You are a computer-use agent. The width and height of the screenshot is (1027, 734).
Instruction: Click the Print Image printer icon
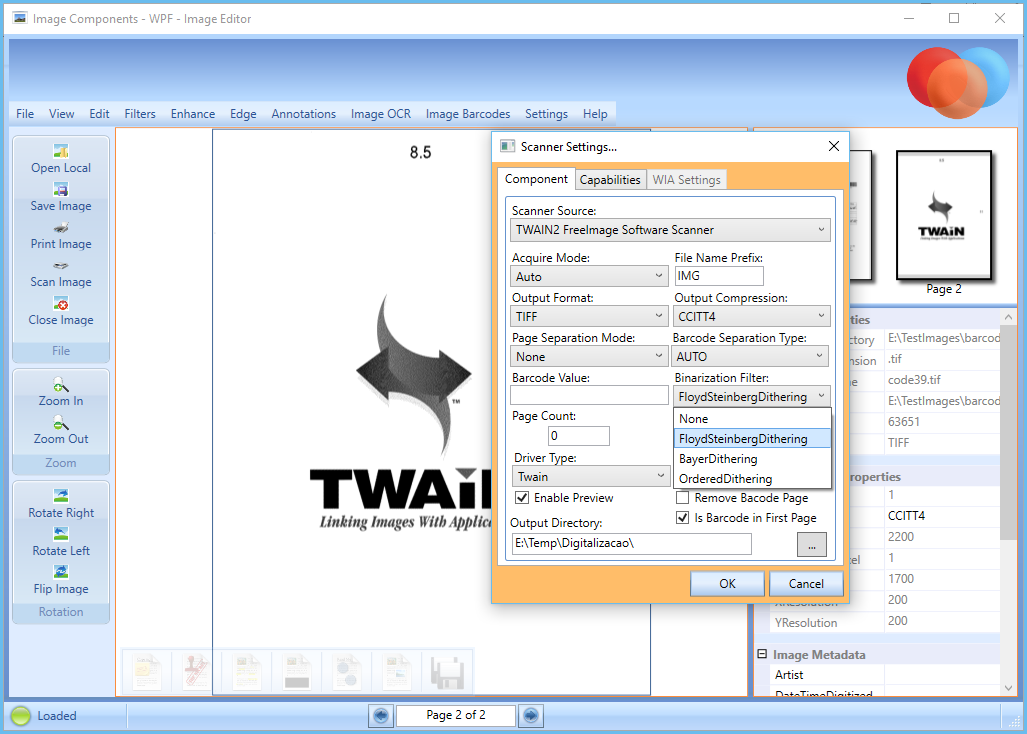coord(61,228)
